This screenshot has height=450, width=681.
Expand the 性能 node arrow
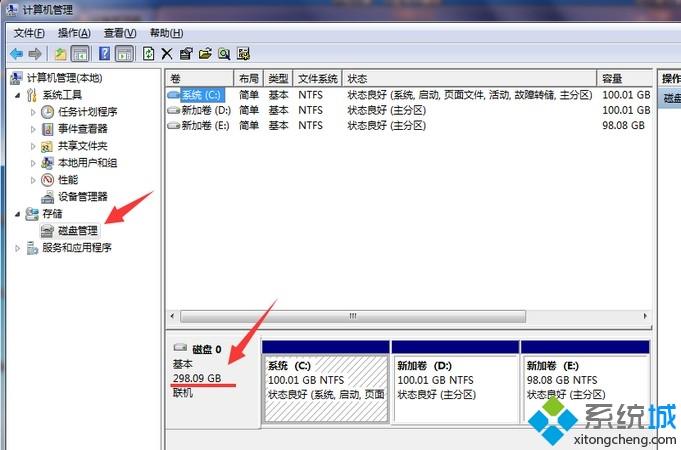pos(33,180)
